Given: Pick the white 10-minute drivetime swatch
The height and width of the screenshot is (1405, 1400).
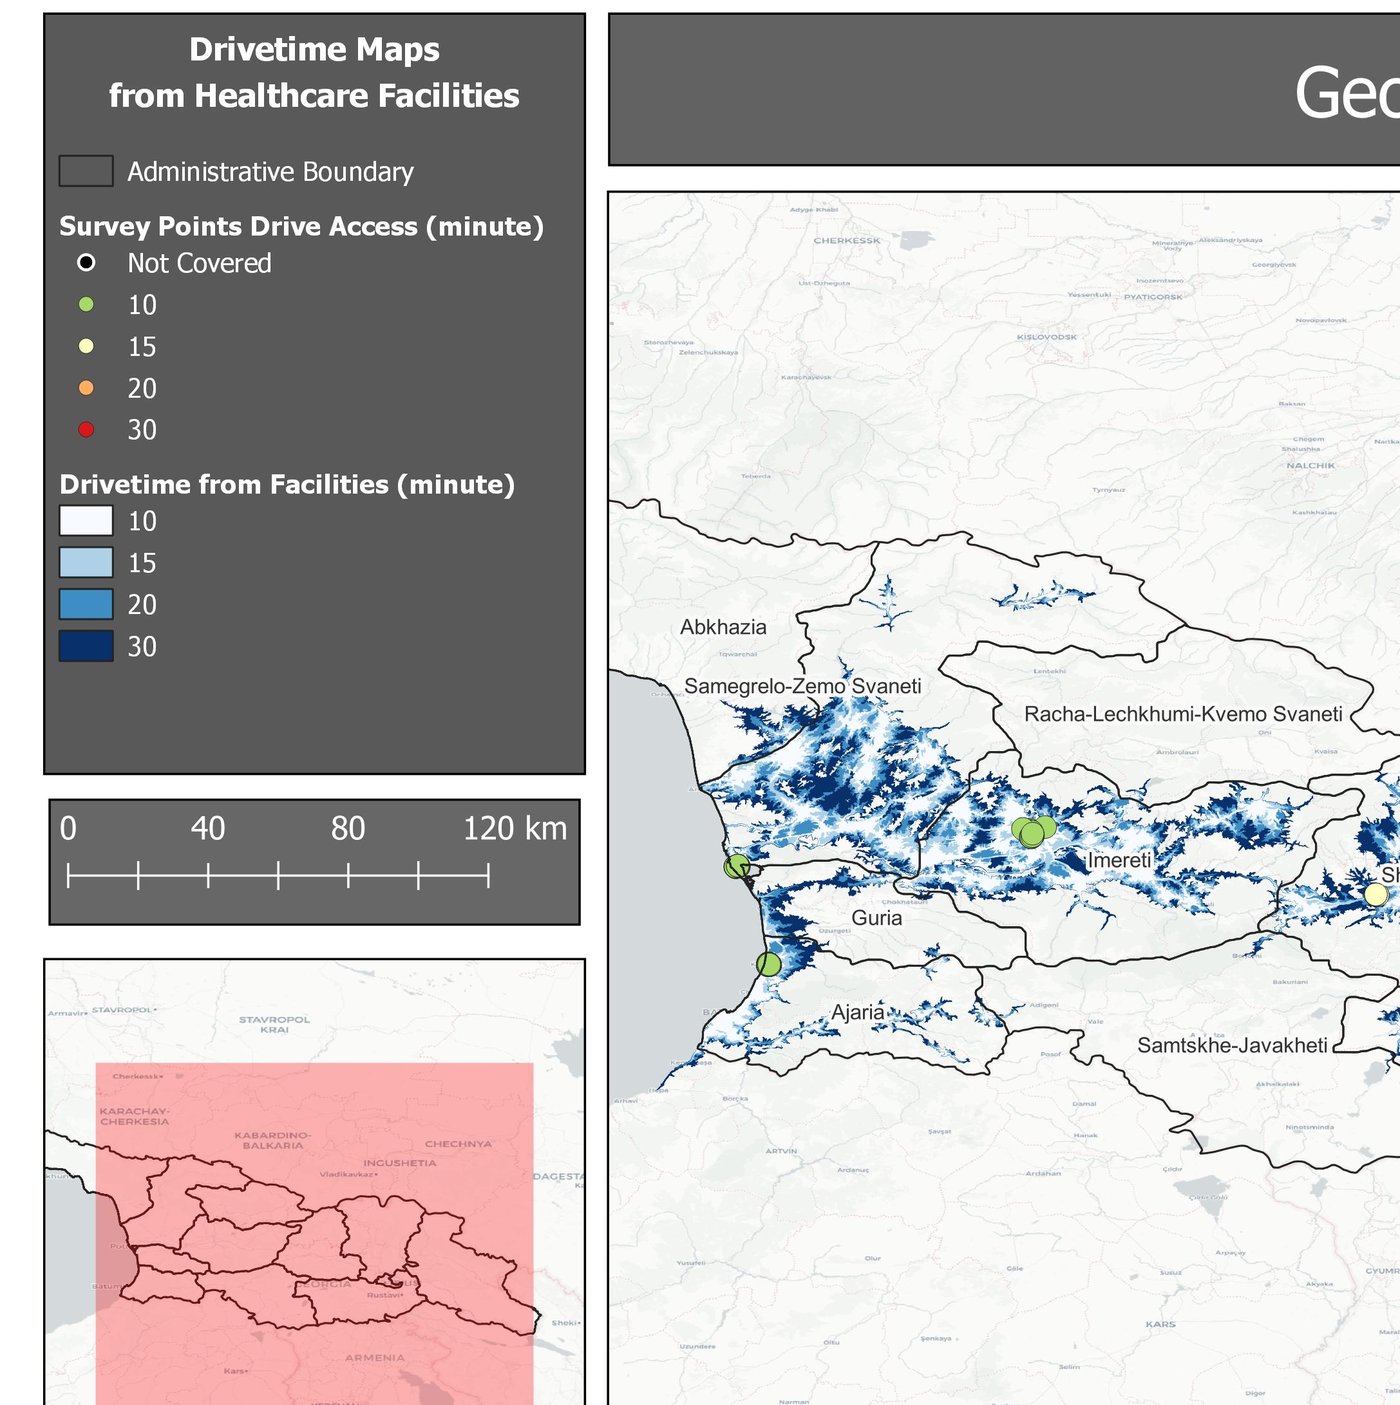Looking at the screenshot, I should pos(86,521).
